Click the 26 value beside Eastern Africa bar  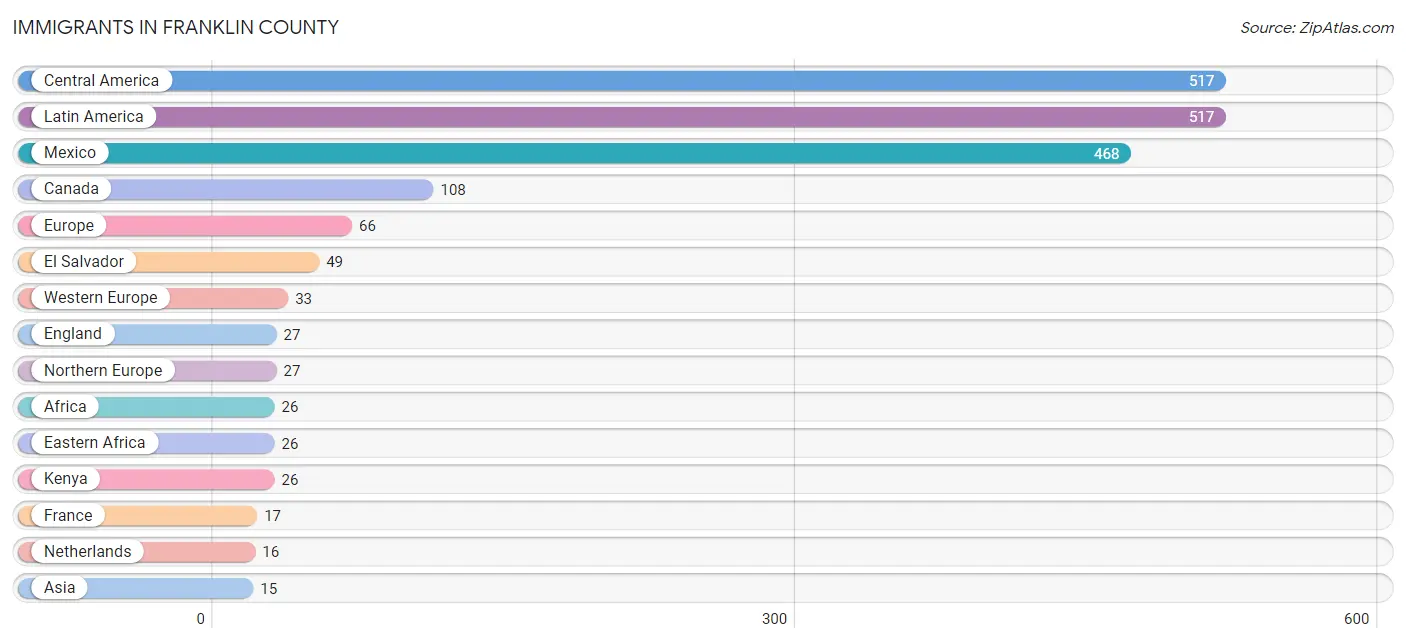point(290,444)
